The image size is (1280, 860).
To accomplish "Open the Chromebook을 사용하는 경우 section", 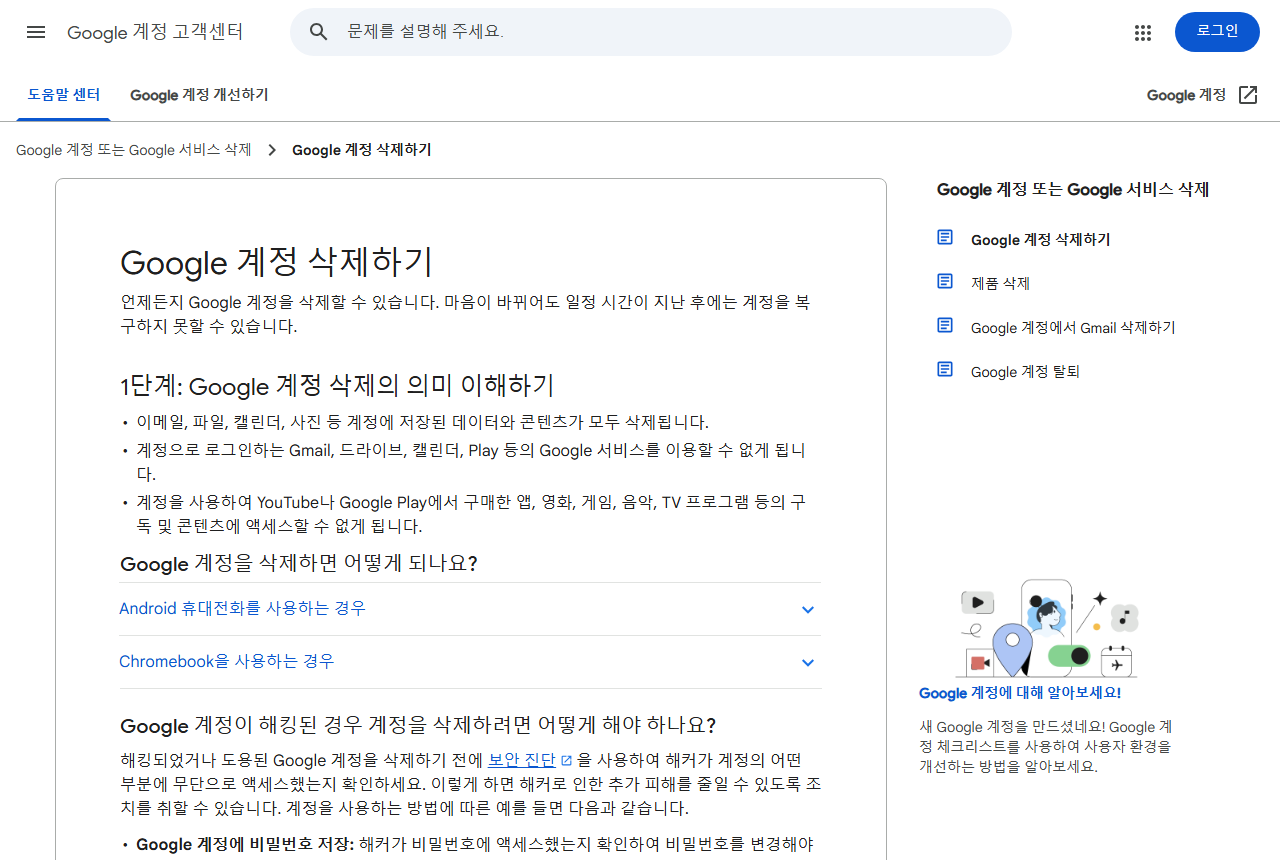I will click(x=470, y=662).
